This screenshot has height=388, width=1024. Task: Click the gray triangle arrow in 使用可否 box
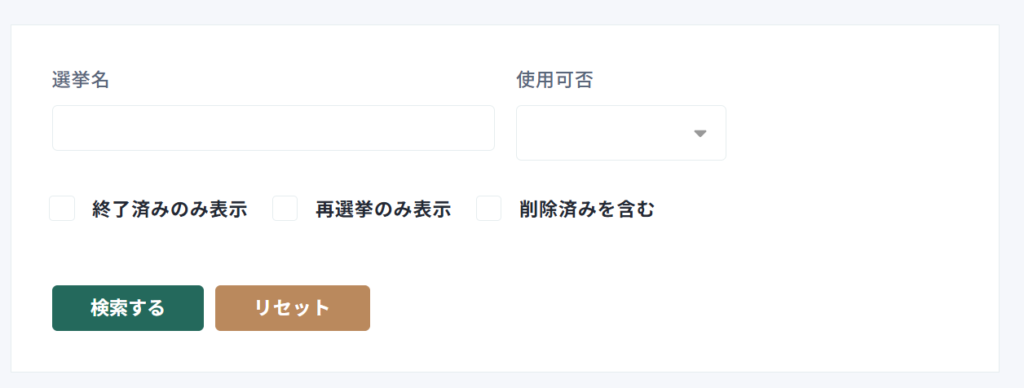coord(700,134)
